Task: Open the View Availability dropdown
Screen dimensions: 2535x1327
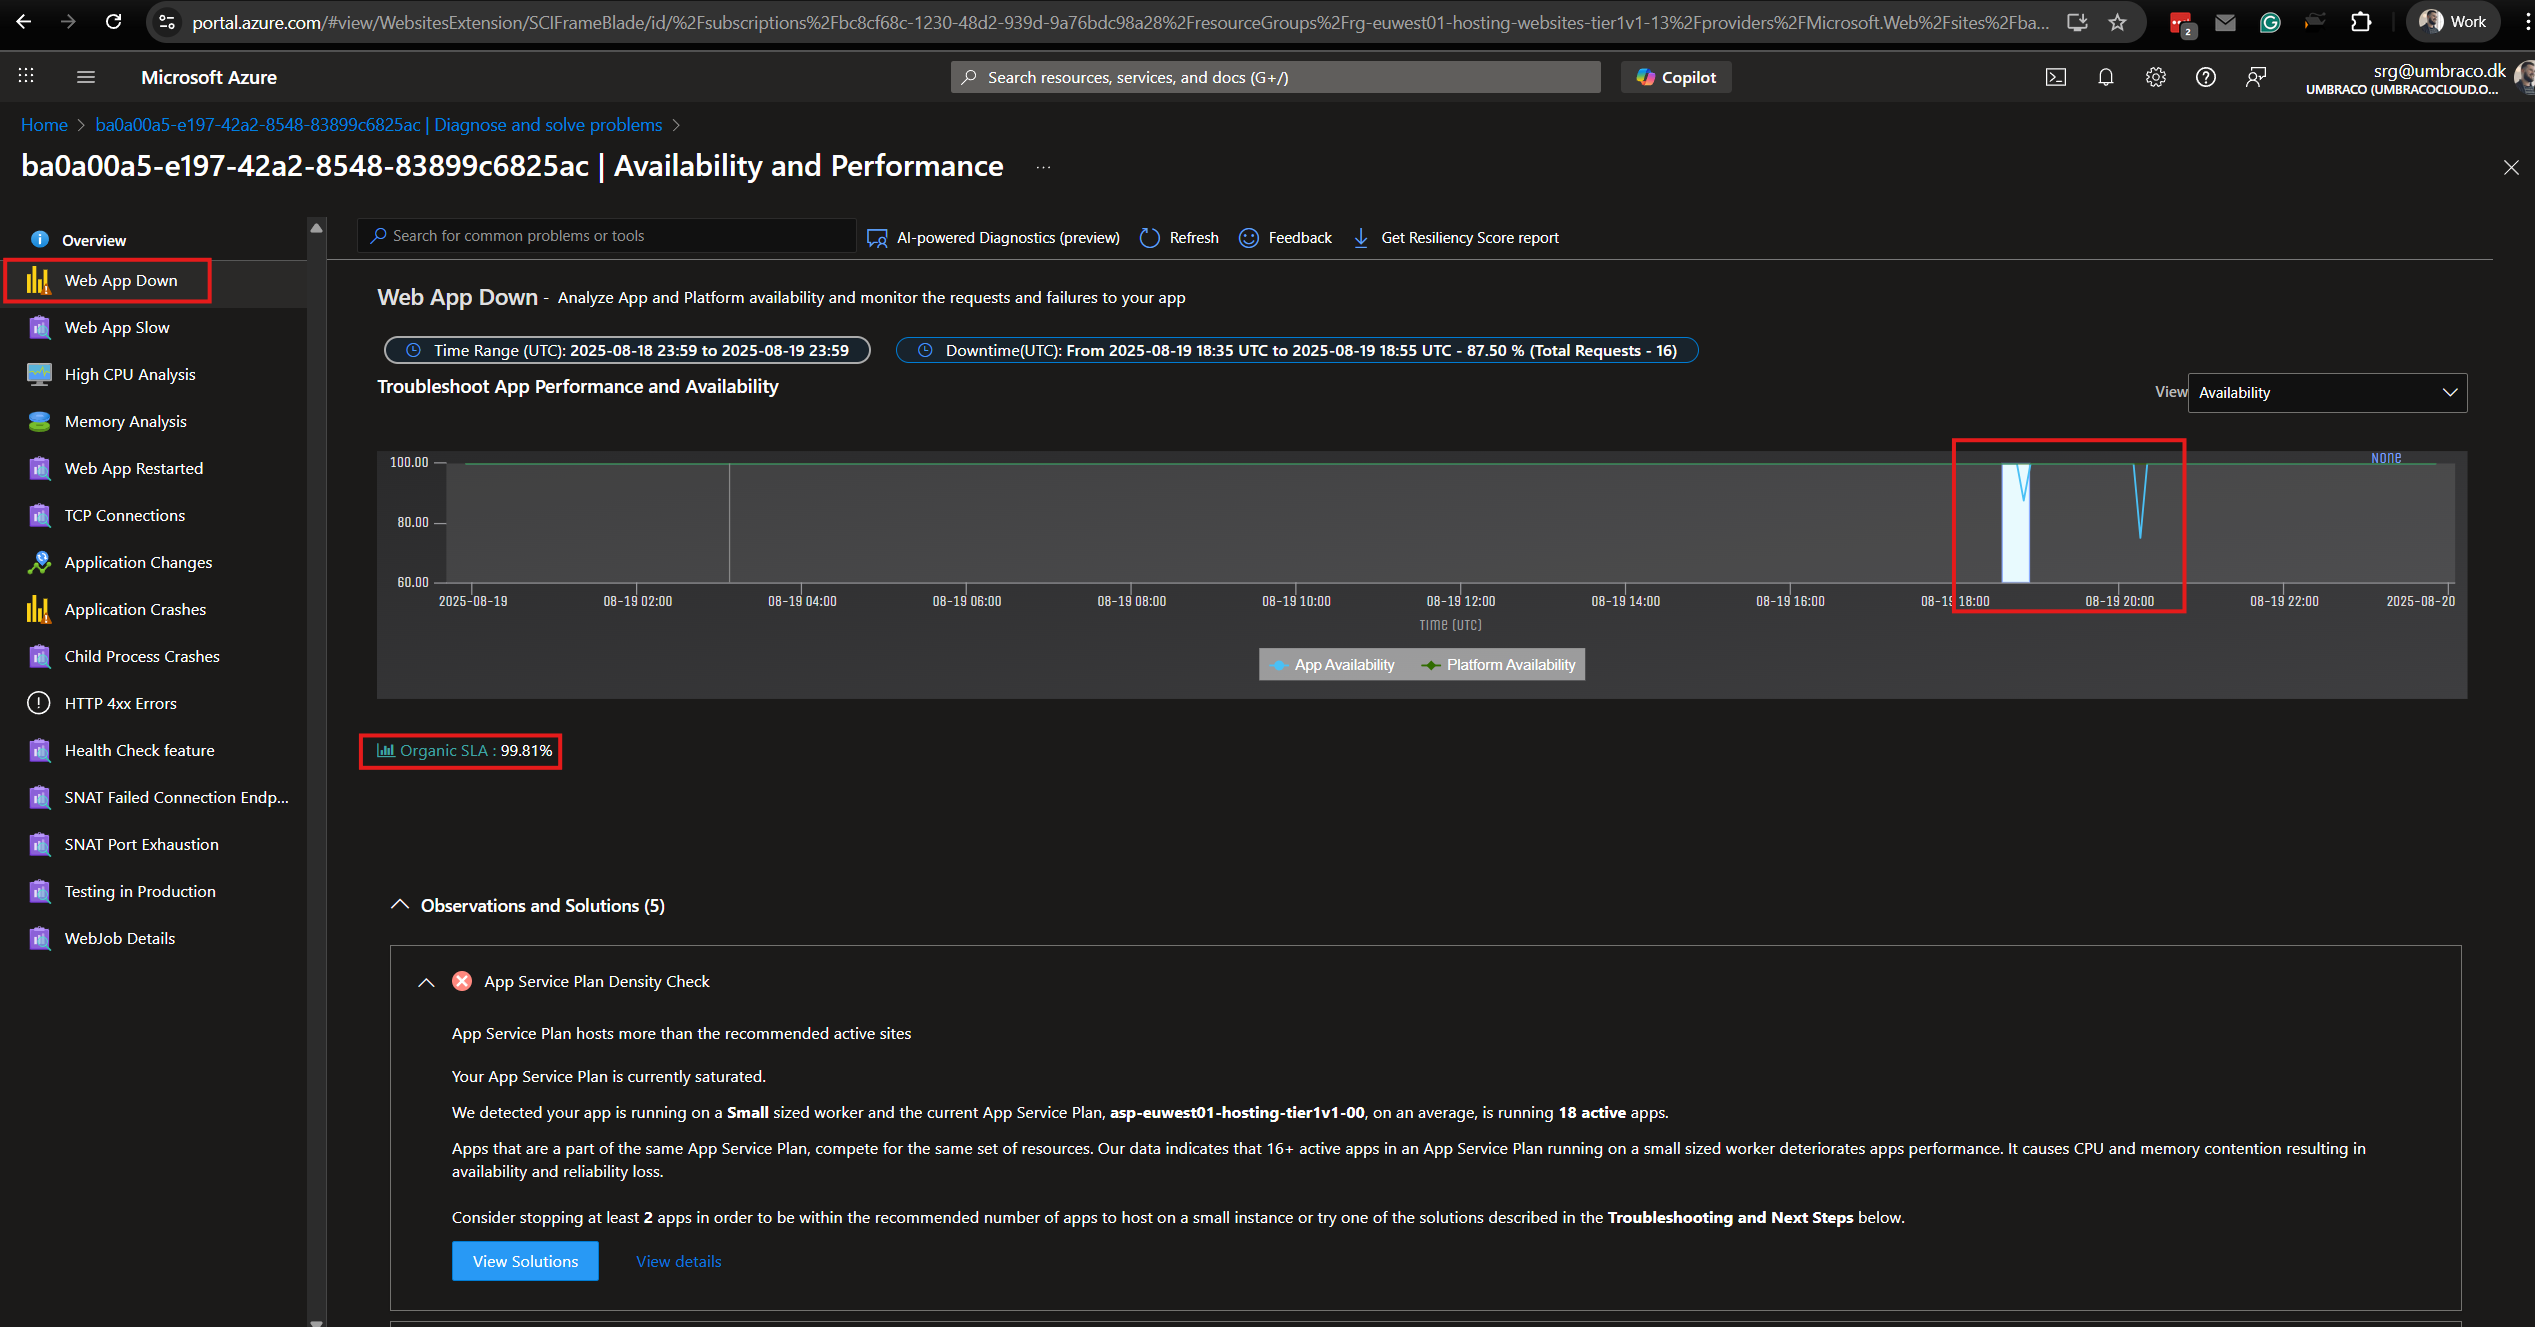Action: tap(2326, 393)
